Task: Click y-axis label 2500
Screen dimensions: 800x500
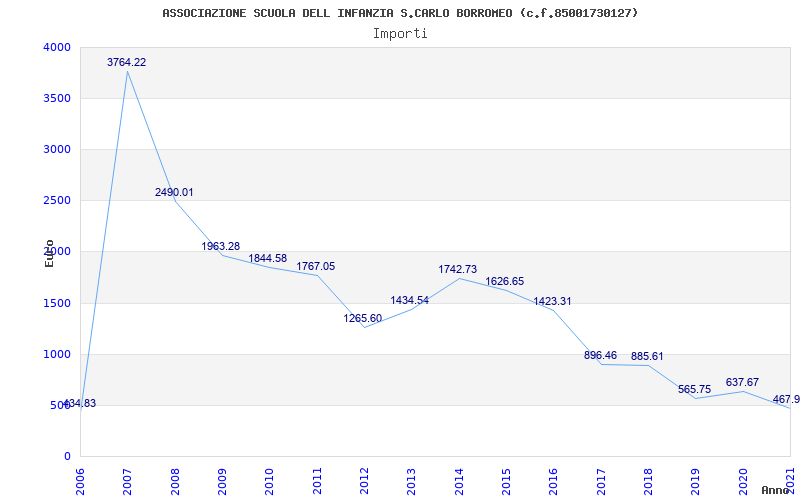Action: [x=57, y=201]
